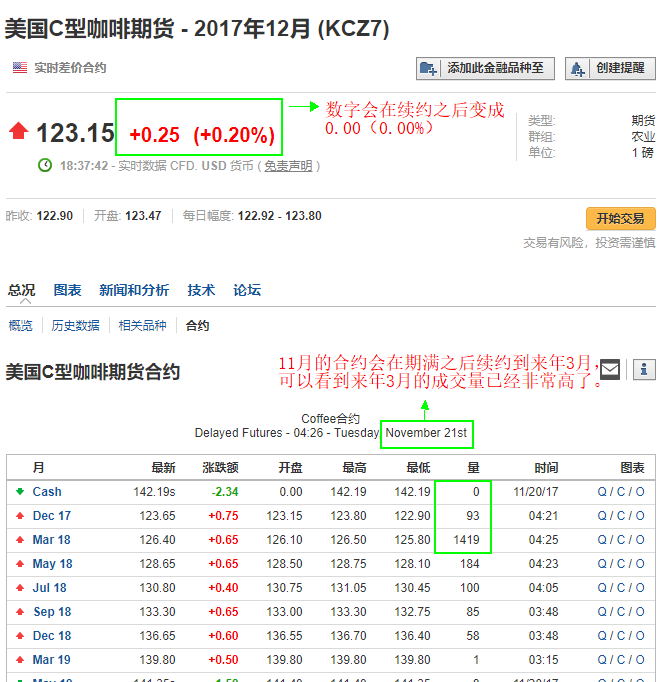This screenshot has width=661, height=682.
Task: Click the 开盘 value 123.47
Action: pyautogui.click(x=143, y=216)
